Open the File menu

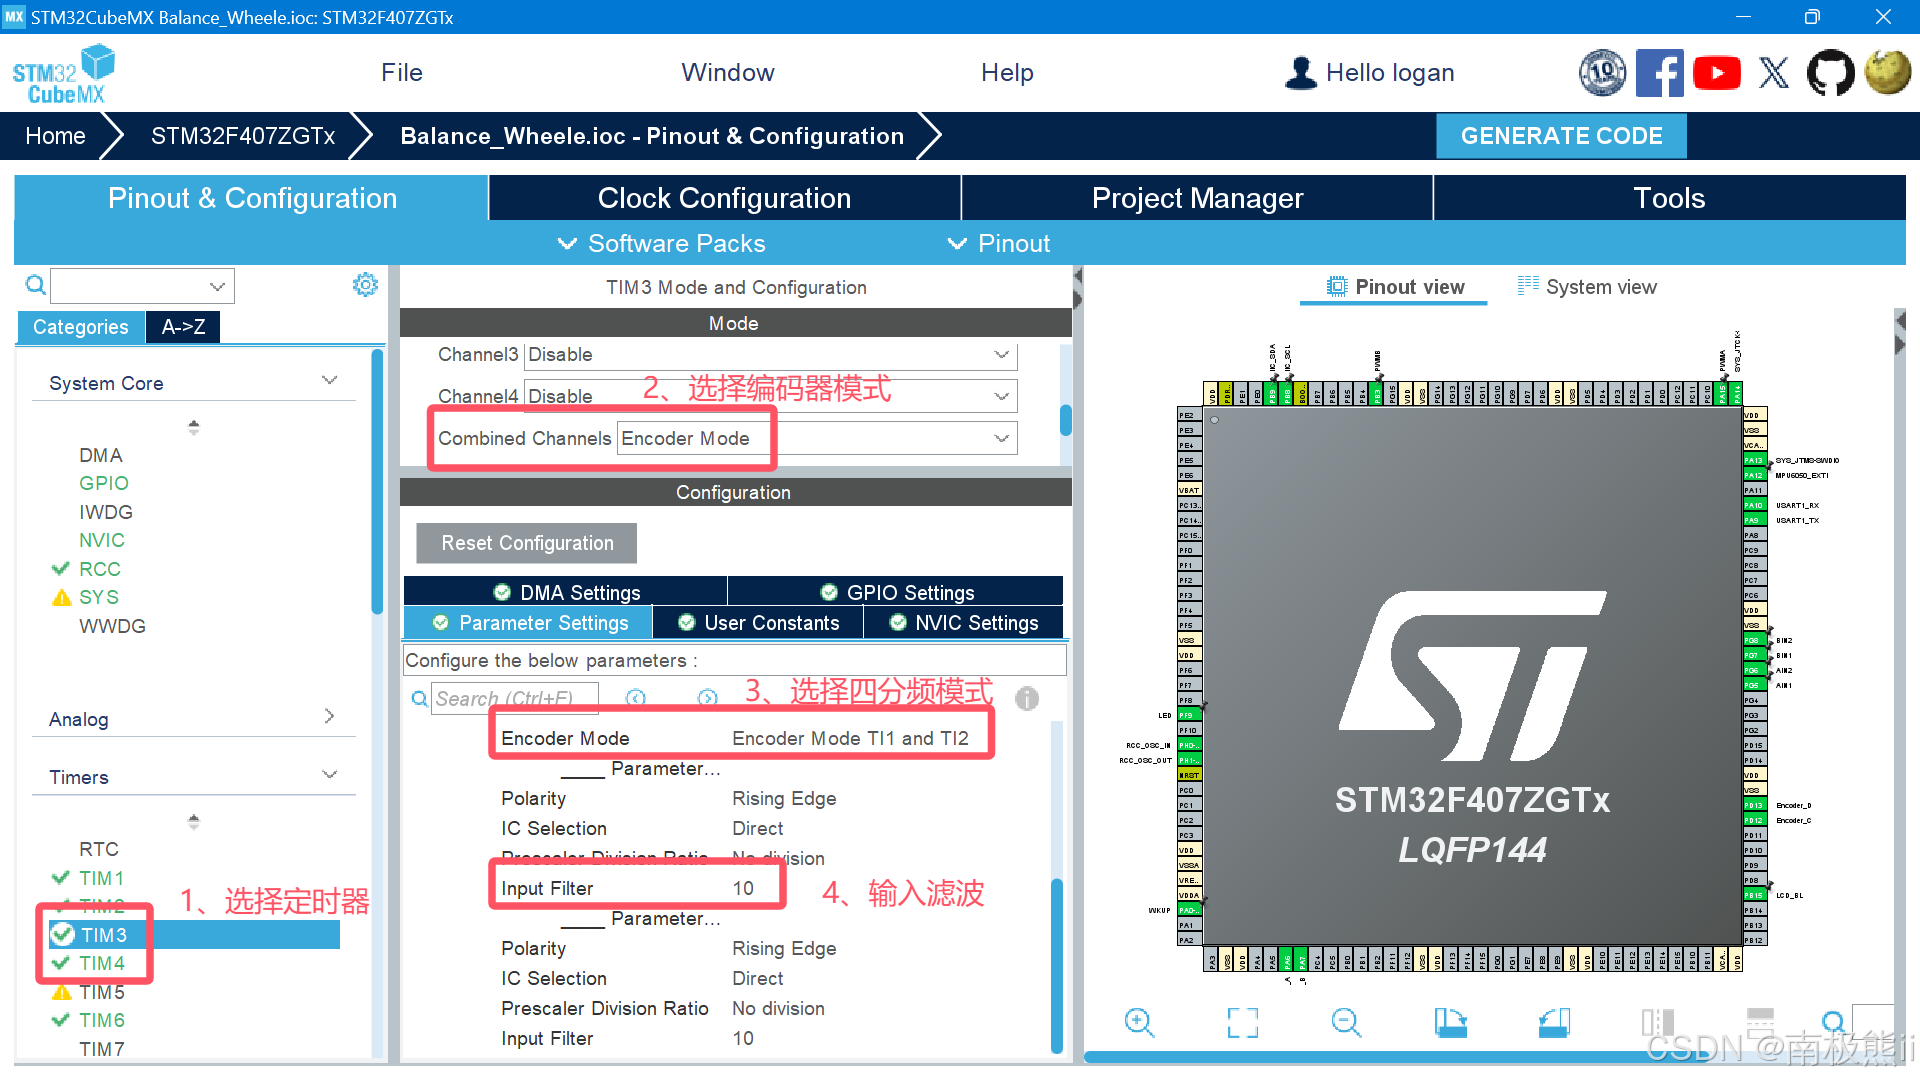click(402, 73)
